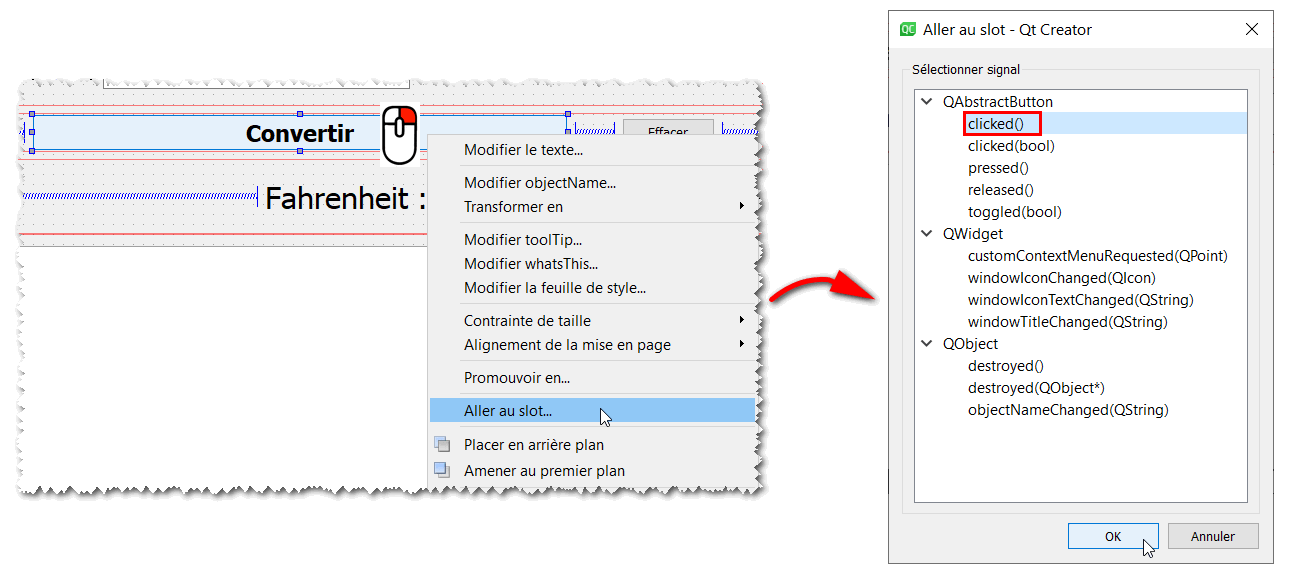The height and width of the screenshot is (573, 1291).
Task: Click the Qt Creator logo icon in dialog title
Action: click(908, 30)
